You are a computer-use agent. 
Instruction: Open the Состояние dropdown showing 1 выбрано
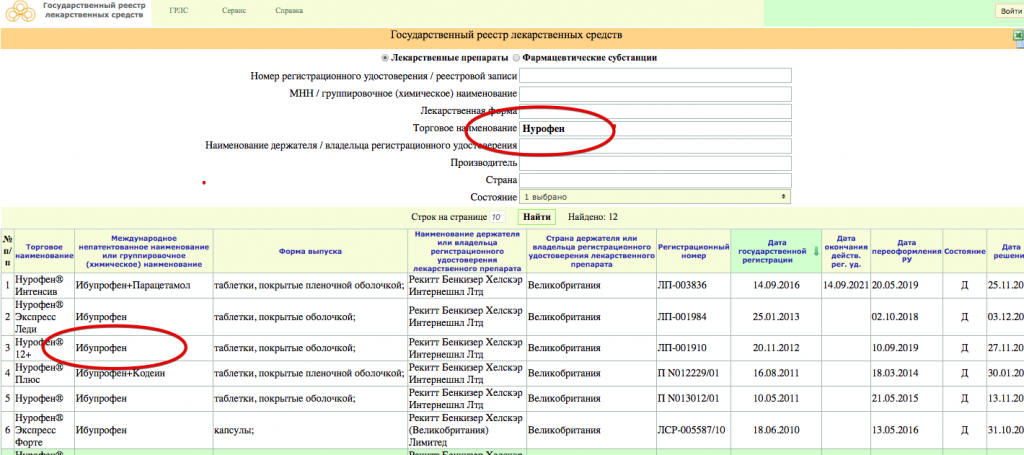[x=655, y=196]
